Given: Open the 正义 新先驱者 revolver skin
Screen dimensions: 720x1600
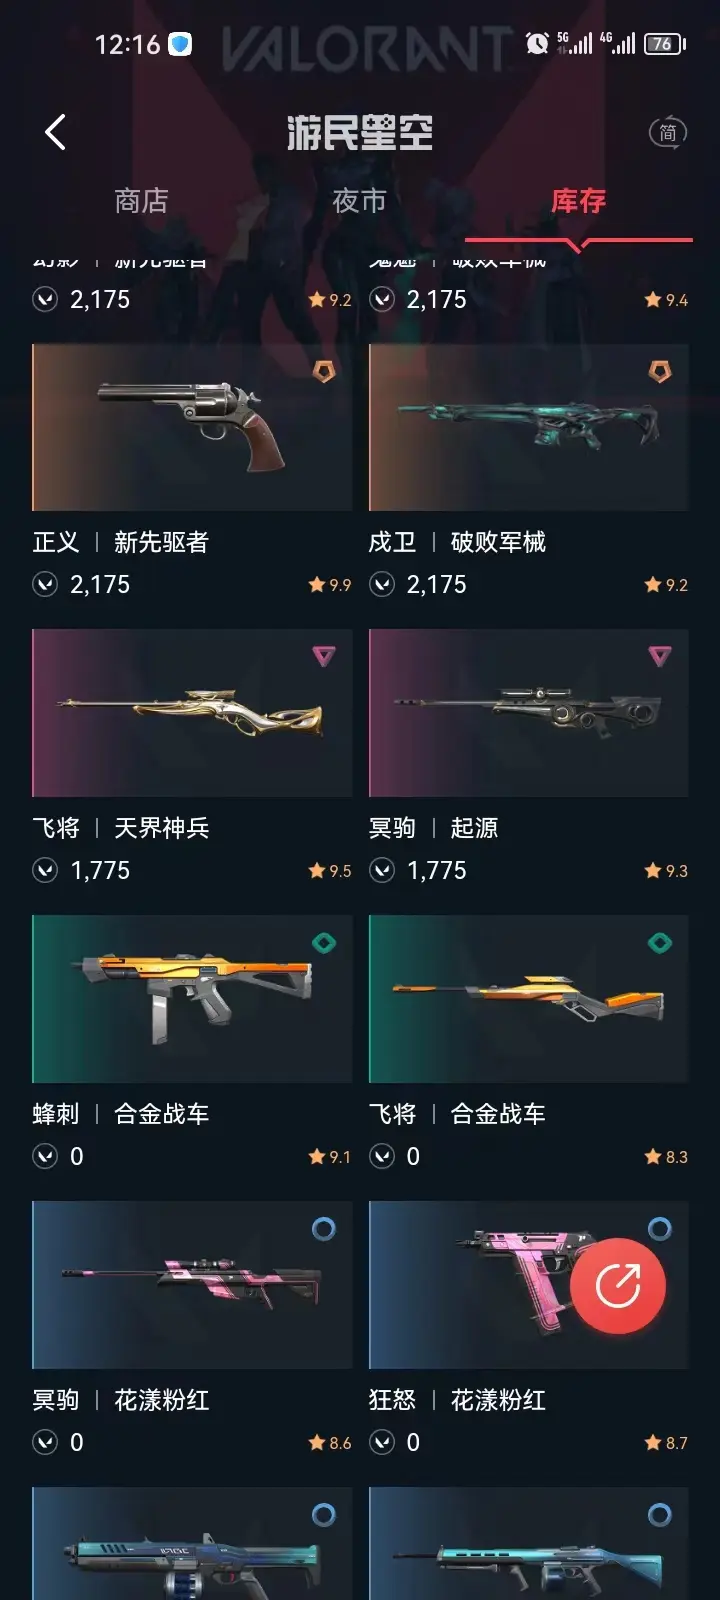Looking at the screenshot, I should tap(192, 427).
